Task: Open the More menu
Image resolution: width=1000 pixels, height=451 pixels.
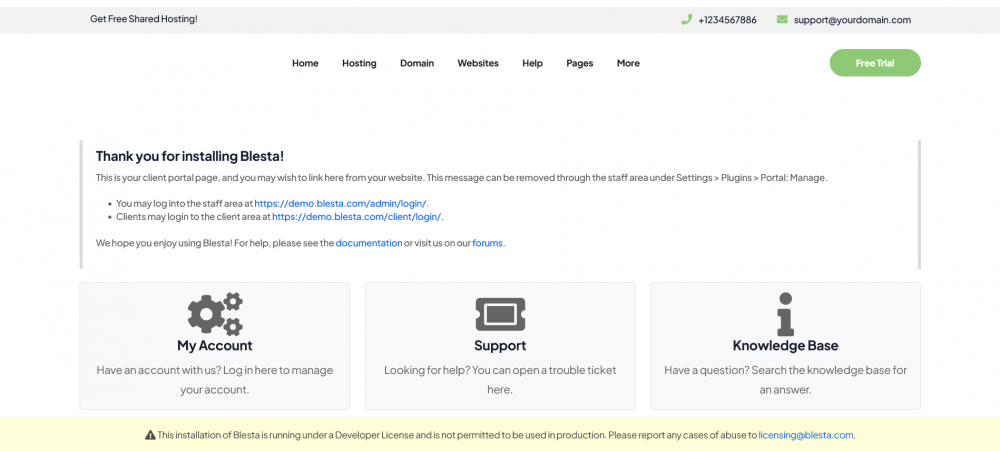Action: [x=628, y=63]
